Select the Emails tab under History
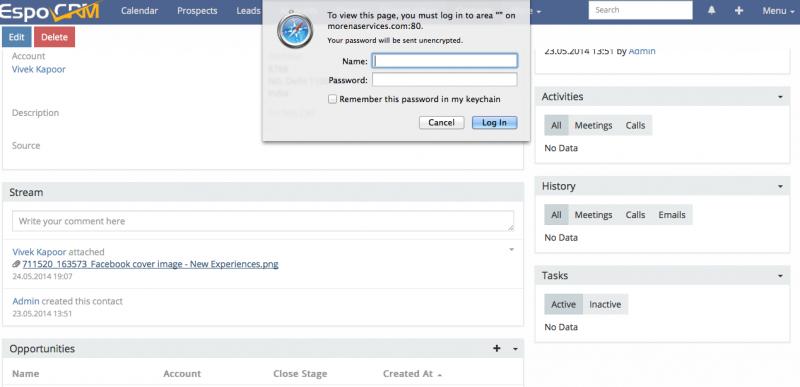 (x=671, y=215)
